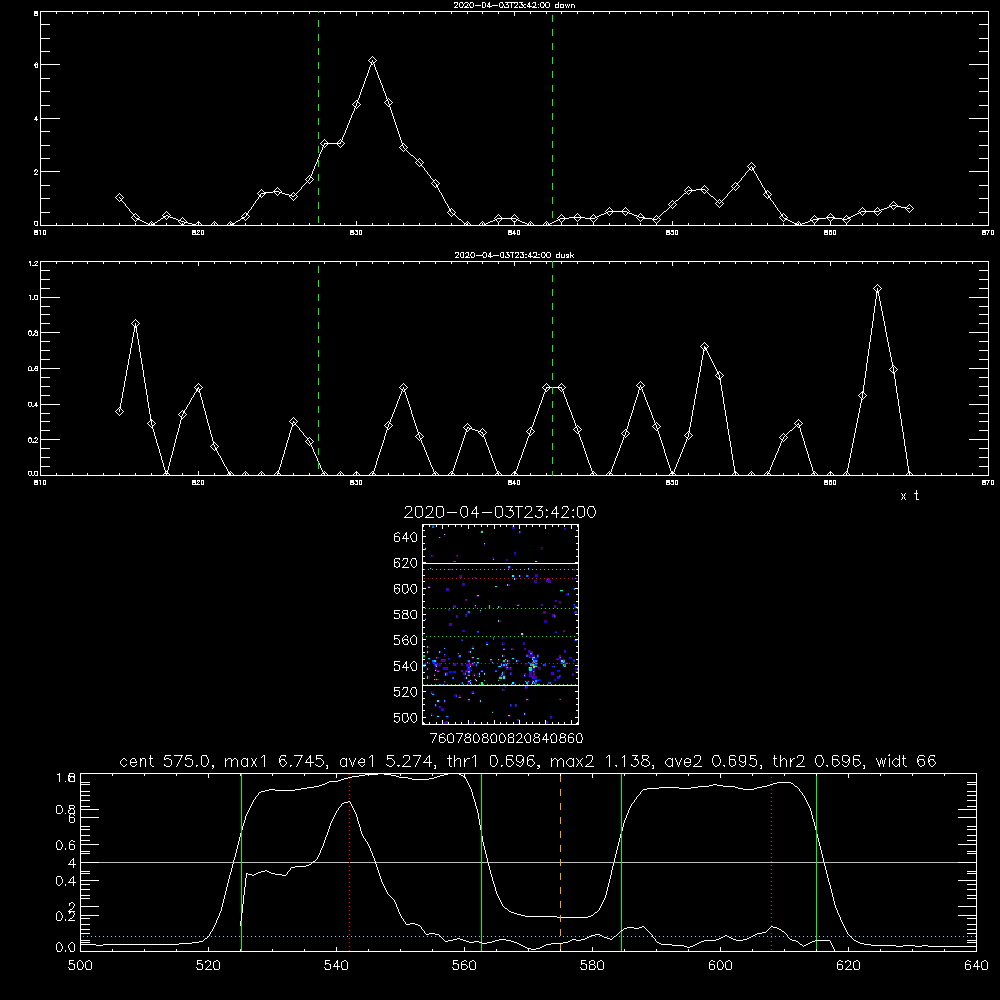Click the '500' label on bottom plot x-axis
This screenshot has width=1000, height=1000.
[80, 966]
